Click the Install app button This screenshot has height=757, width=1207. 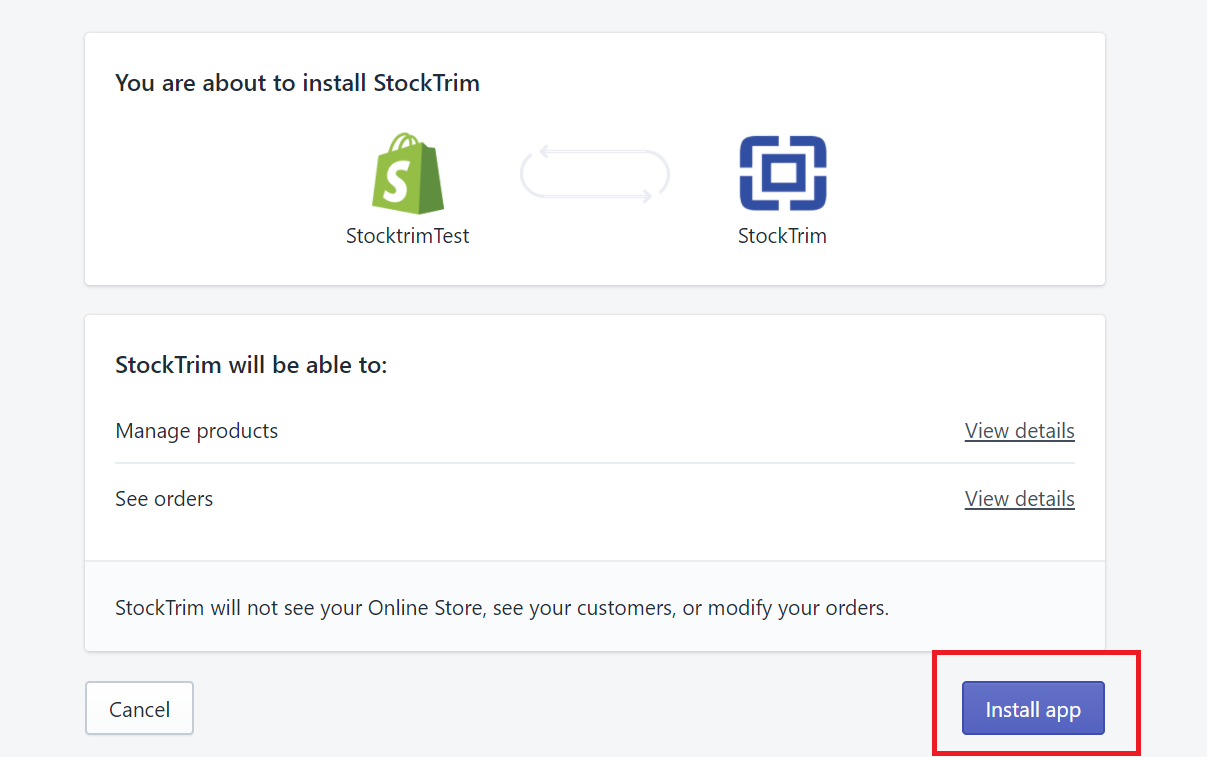[1033, 708]
